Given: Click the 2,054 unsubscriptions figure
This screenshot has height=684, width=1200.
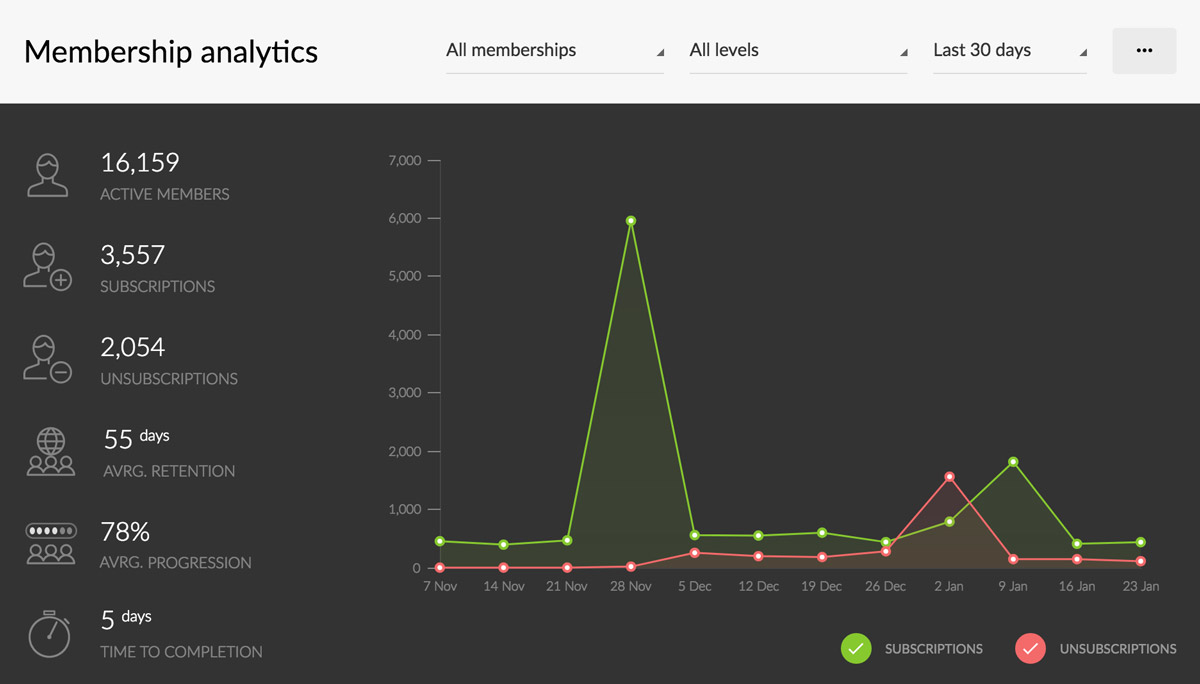Looking at the screenshot, I should click(132, 348).
